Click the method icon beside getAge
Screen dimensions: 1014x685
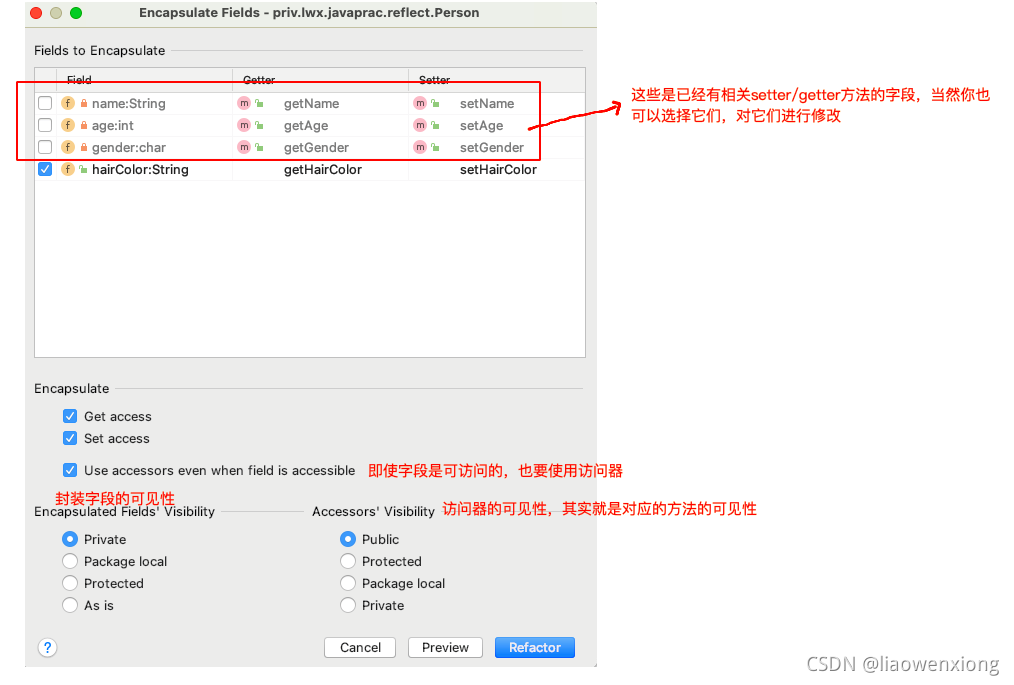point(244,125)
